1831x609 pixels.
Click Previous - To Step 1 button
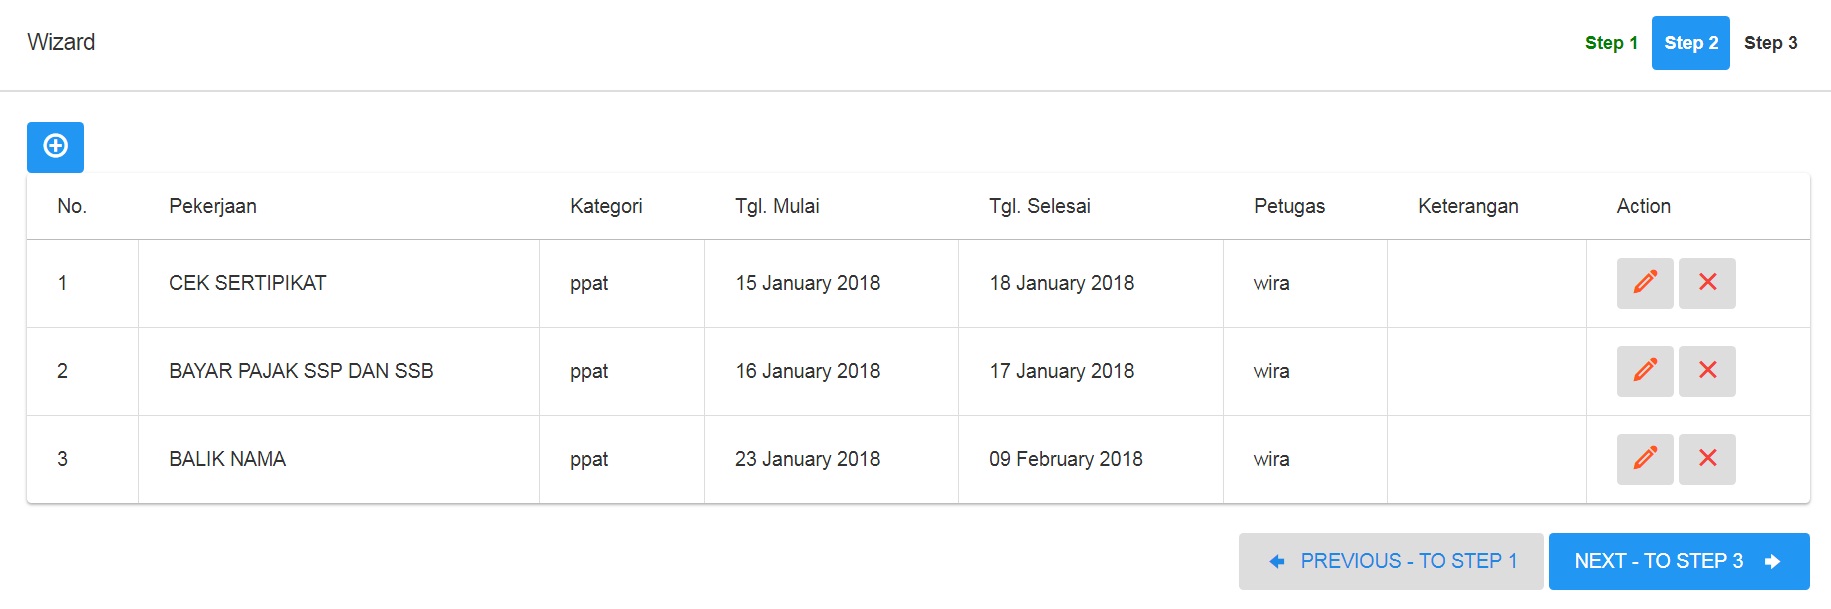point(1391,561)
